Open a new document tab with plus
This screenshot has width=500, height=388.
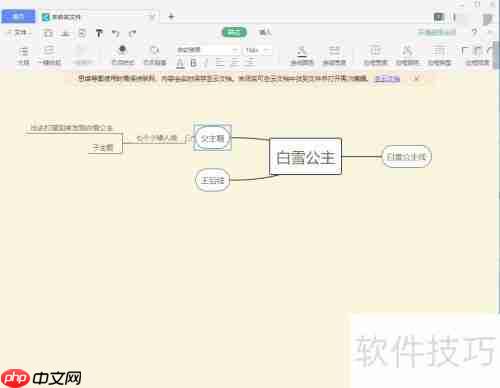pyautogui.click(x=171, y=16)
